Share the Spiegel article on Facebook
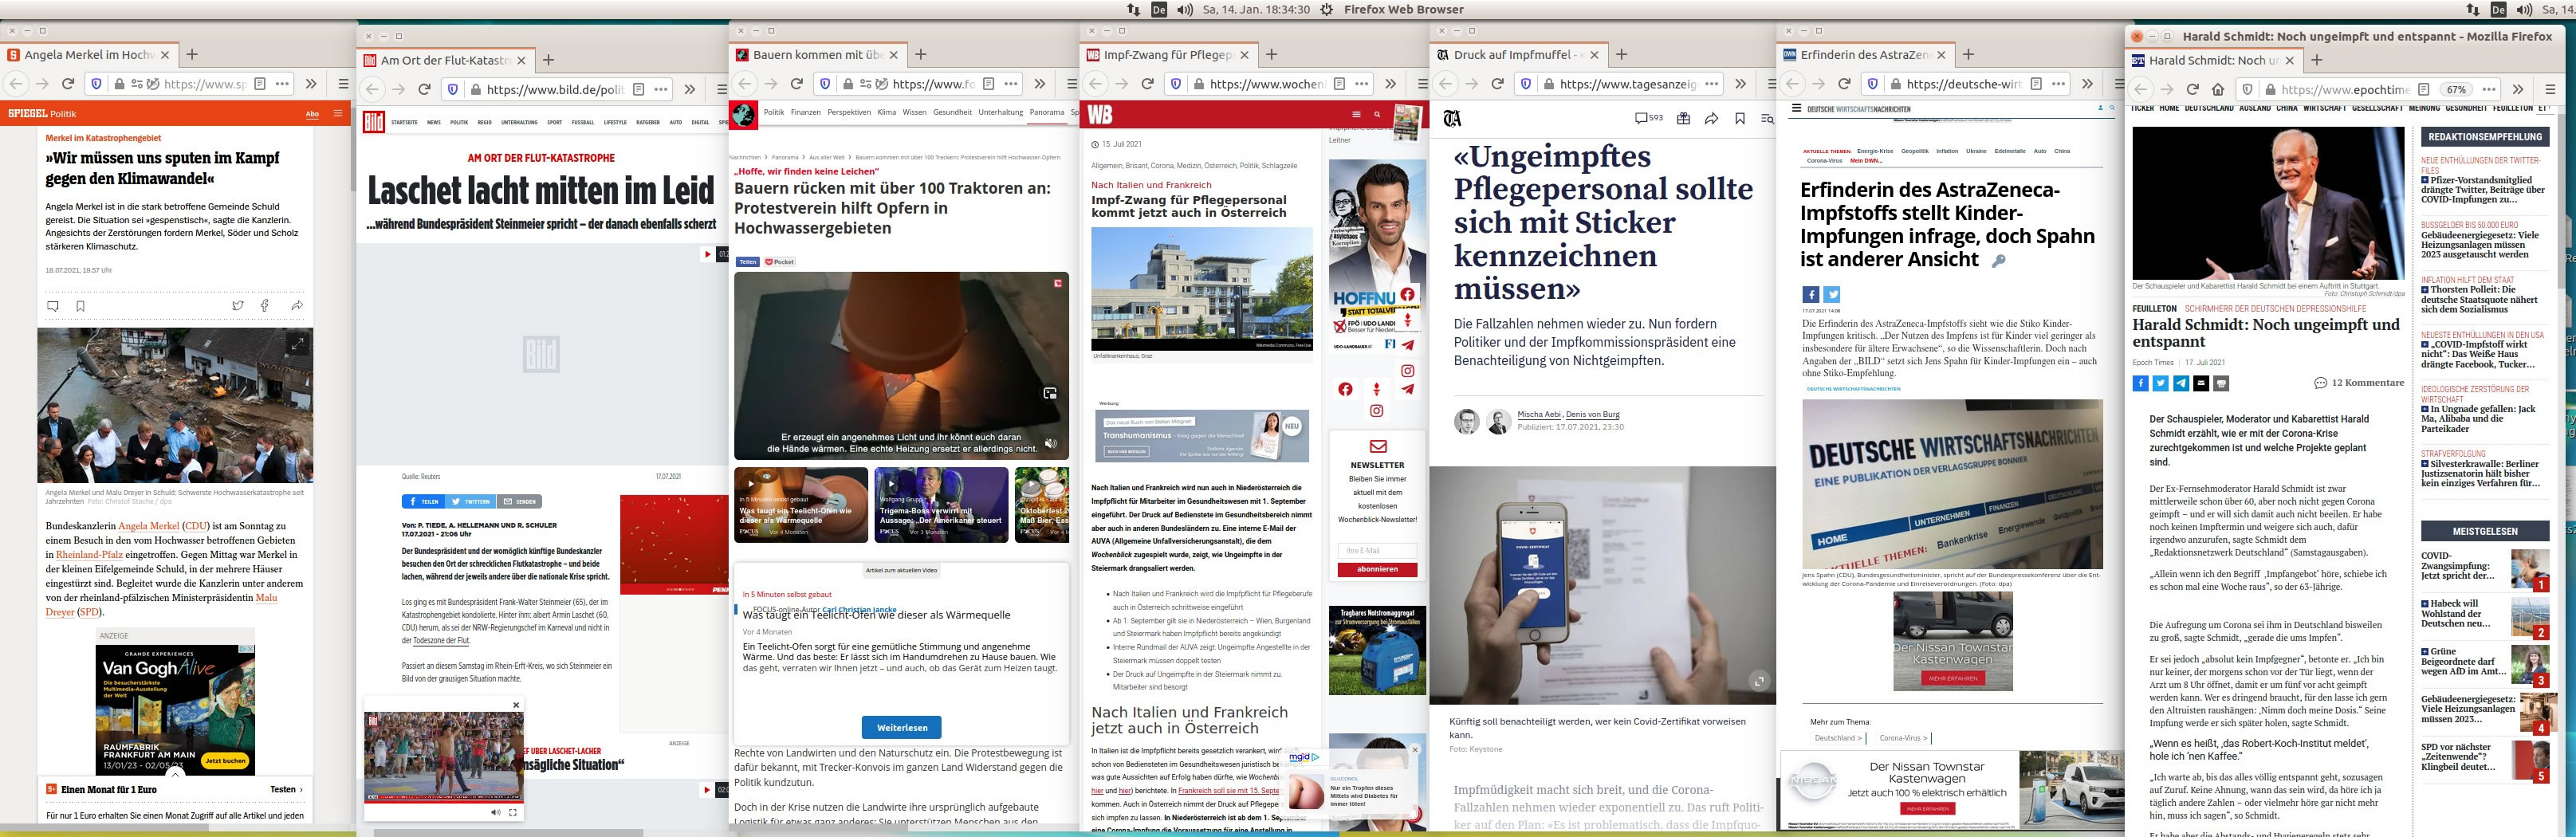The height and width of the screenshot is (837, 2576). click(x=265, y=306)
